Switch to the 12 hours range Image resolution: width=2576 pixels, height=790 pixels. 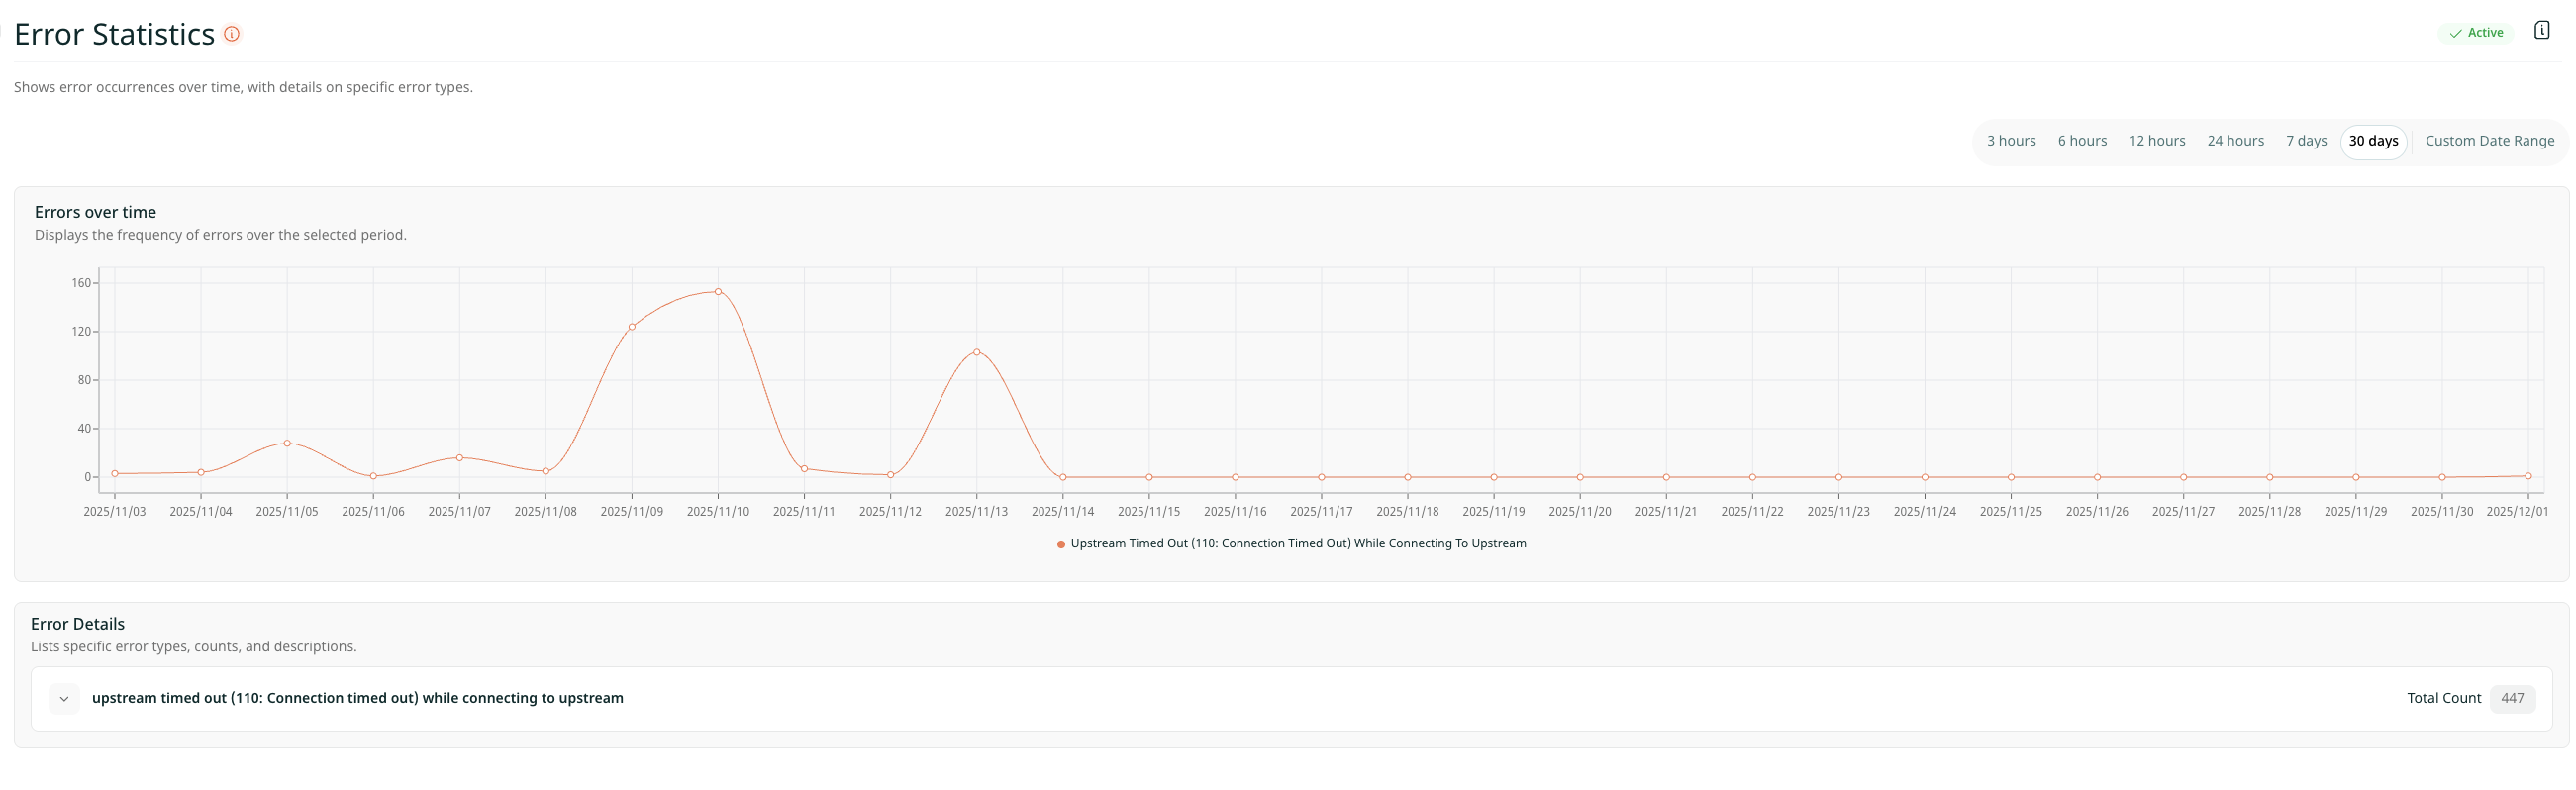pos(2156,141)
